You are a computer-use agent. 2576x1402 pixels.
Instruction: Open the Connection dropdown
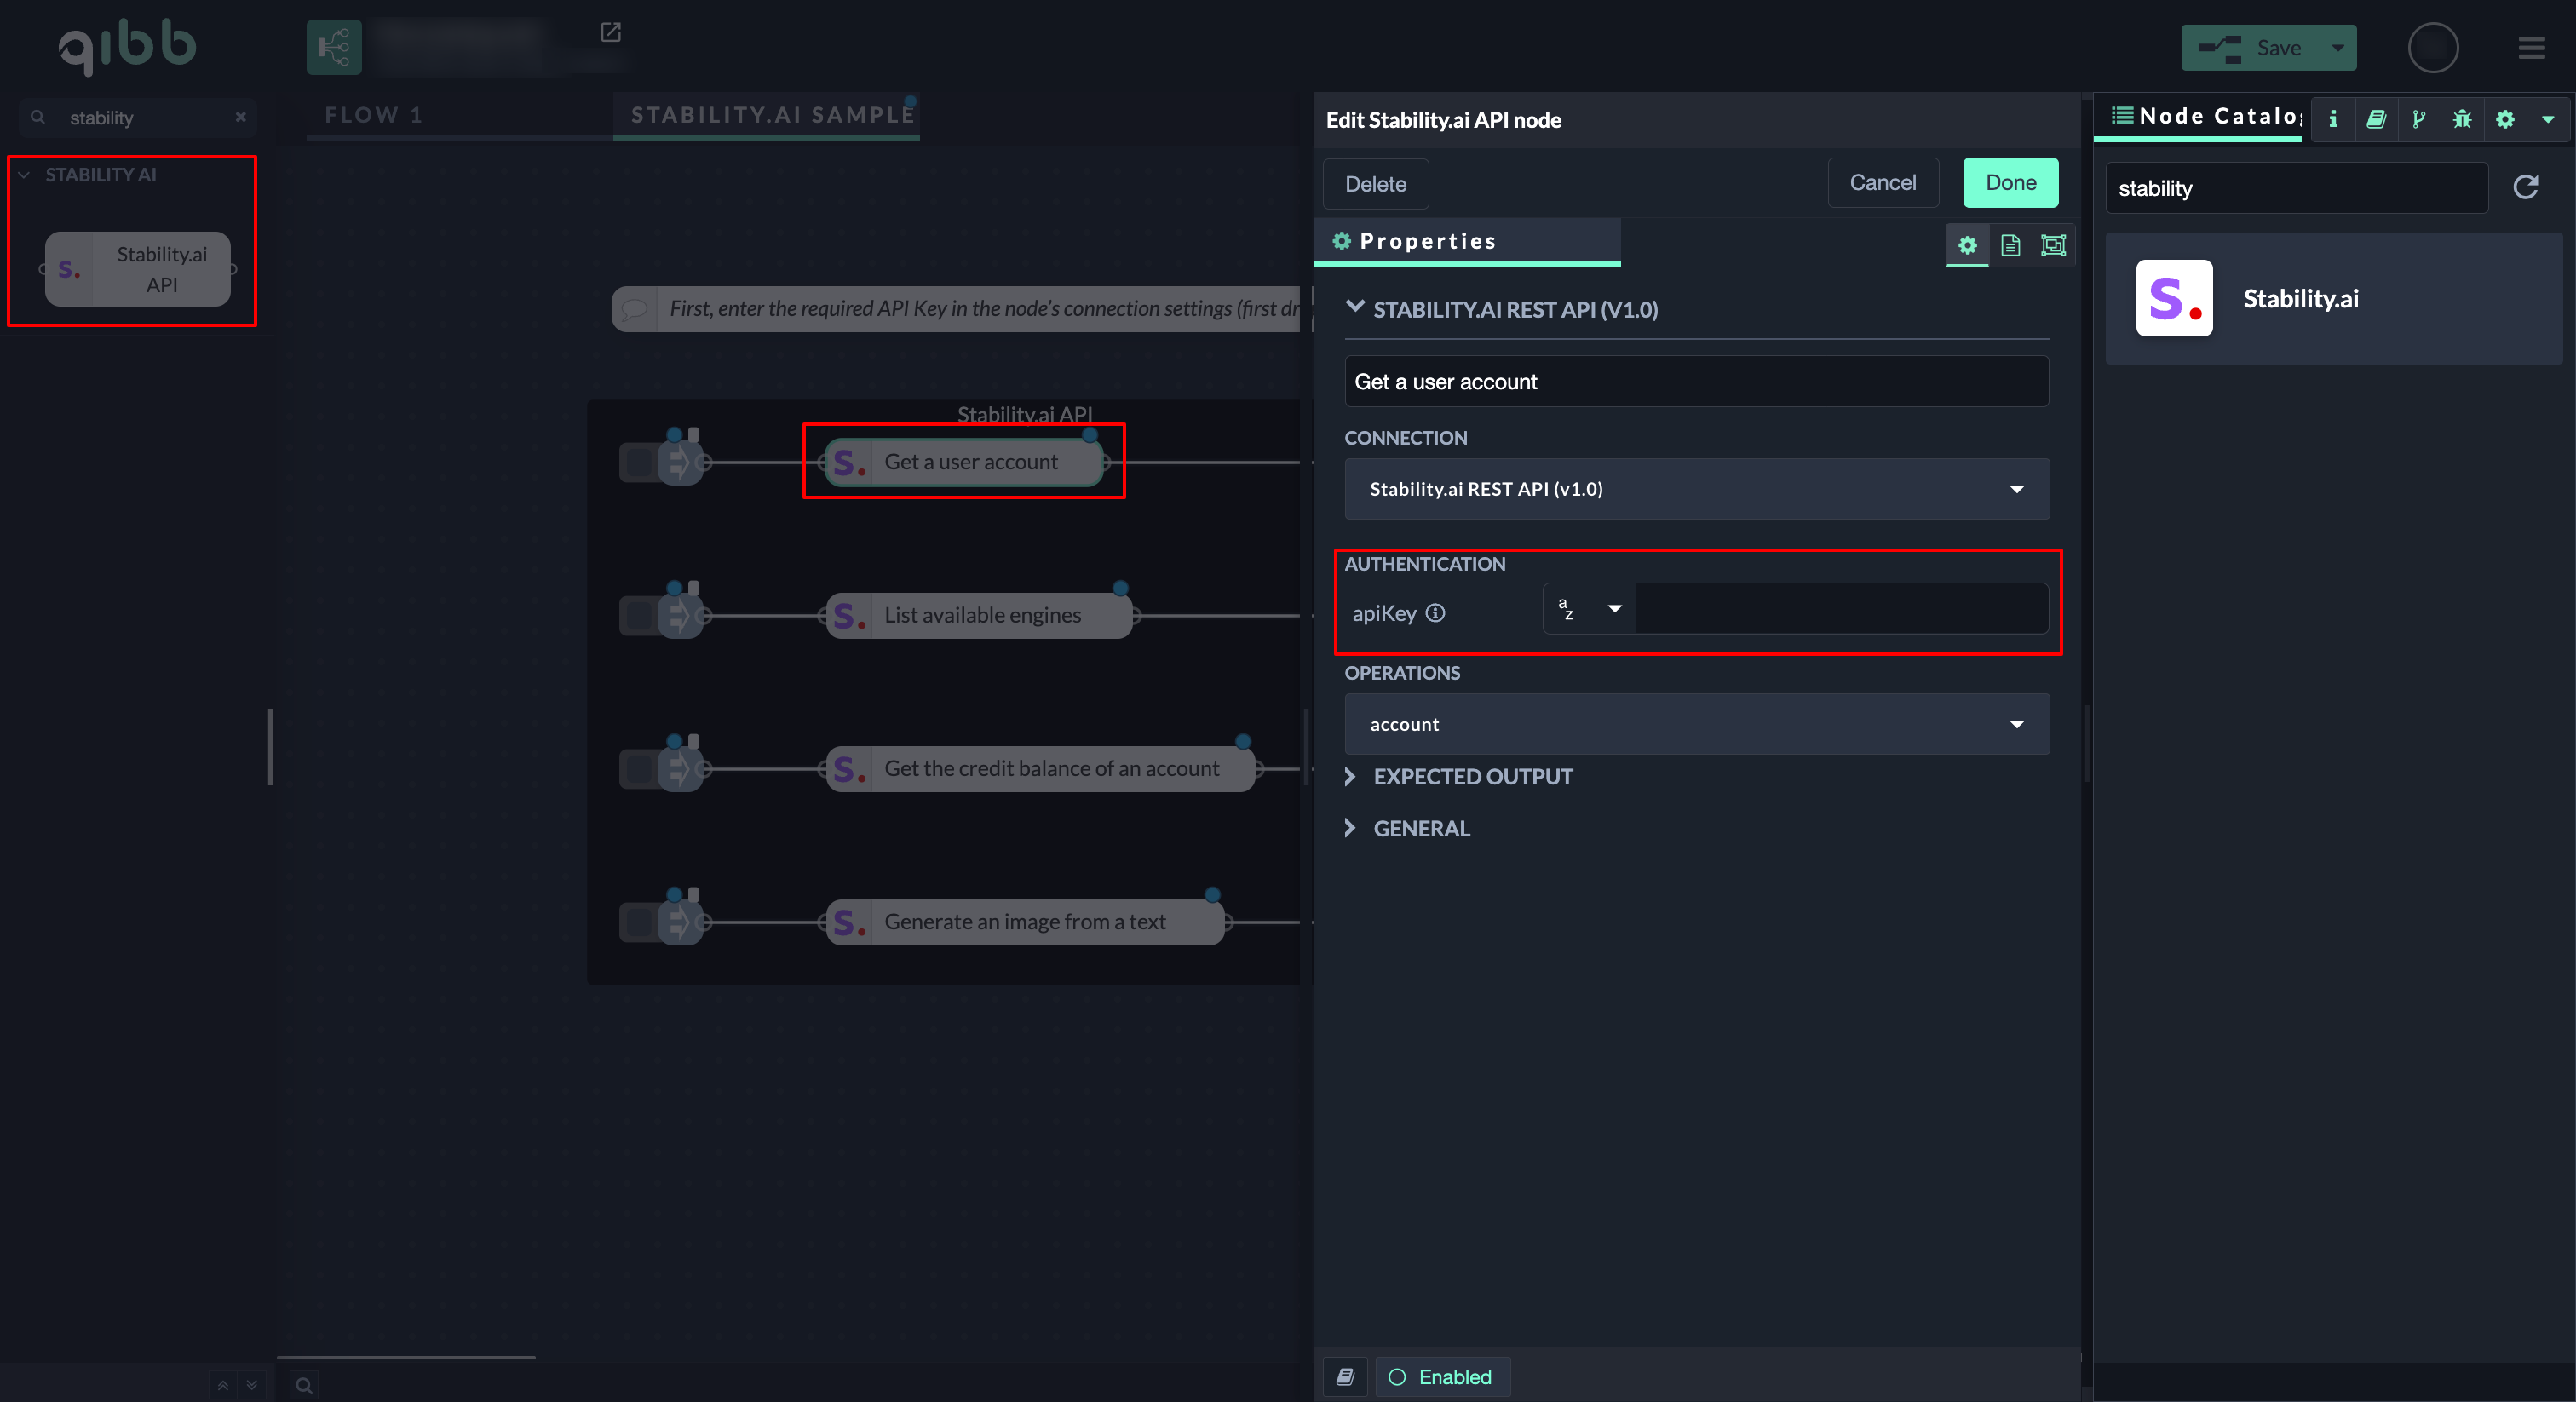coord(1696,489)
